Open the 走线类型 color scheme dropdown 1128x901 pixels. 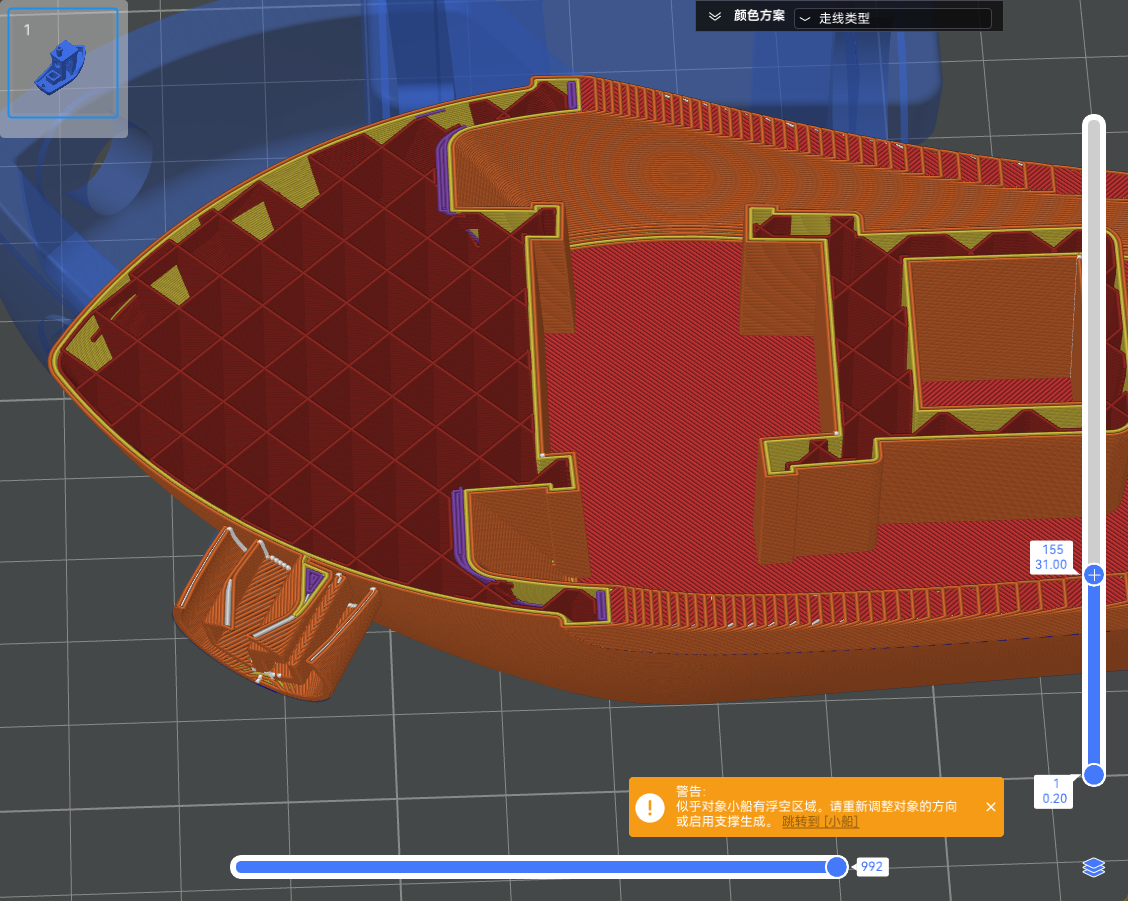coord(892,18)
